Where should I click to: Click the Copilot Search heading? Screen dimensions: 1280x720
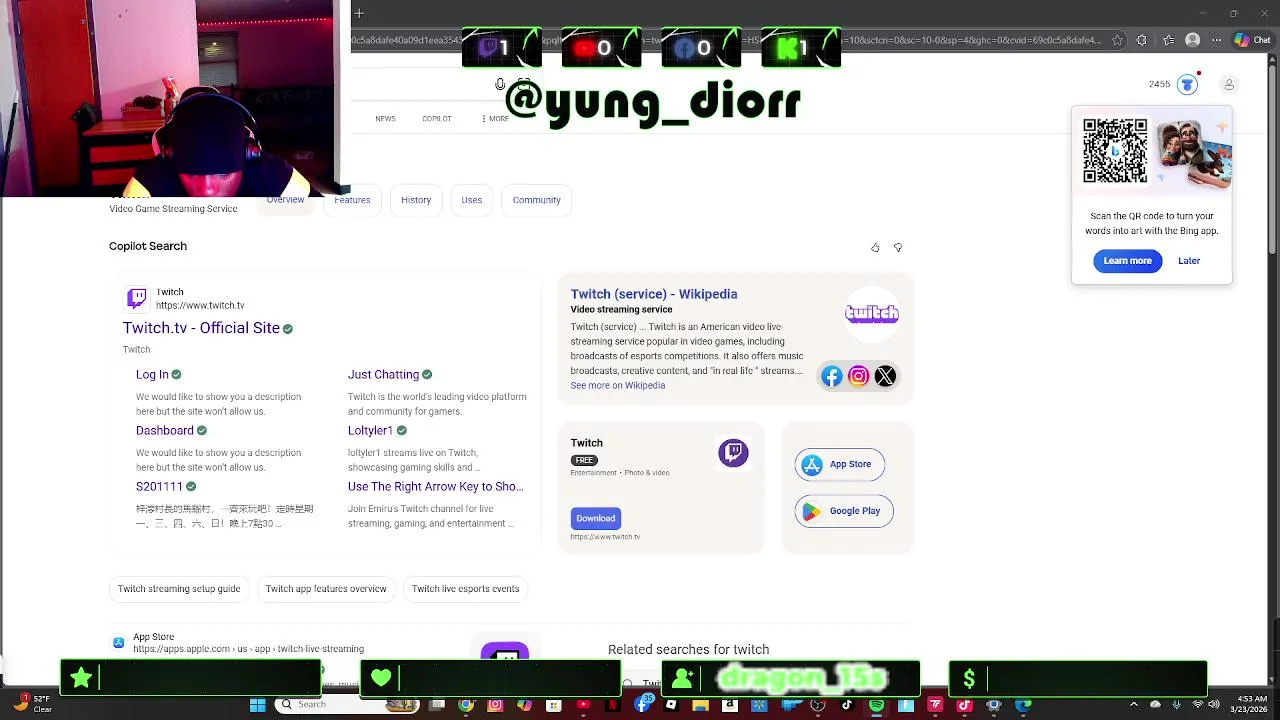tap(148, 246)
